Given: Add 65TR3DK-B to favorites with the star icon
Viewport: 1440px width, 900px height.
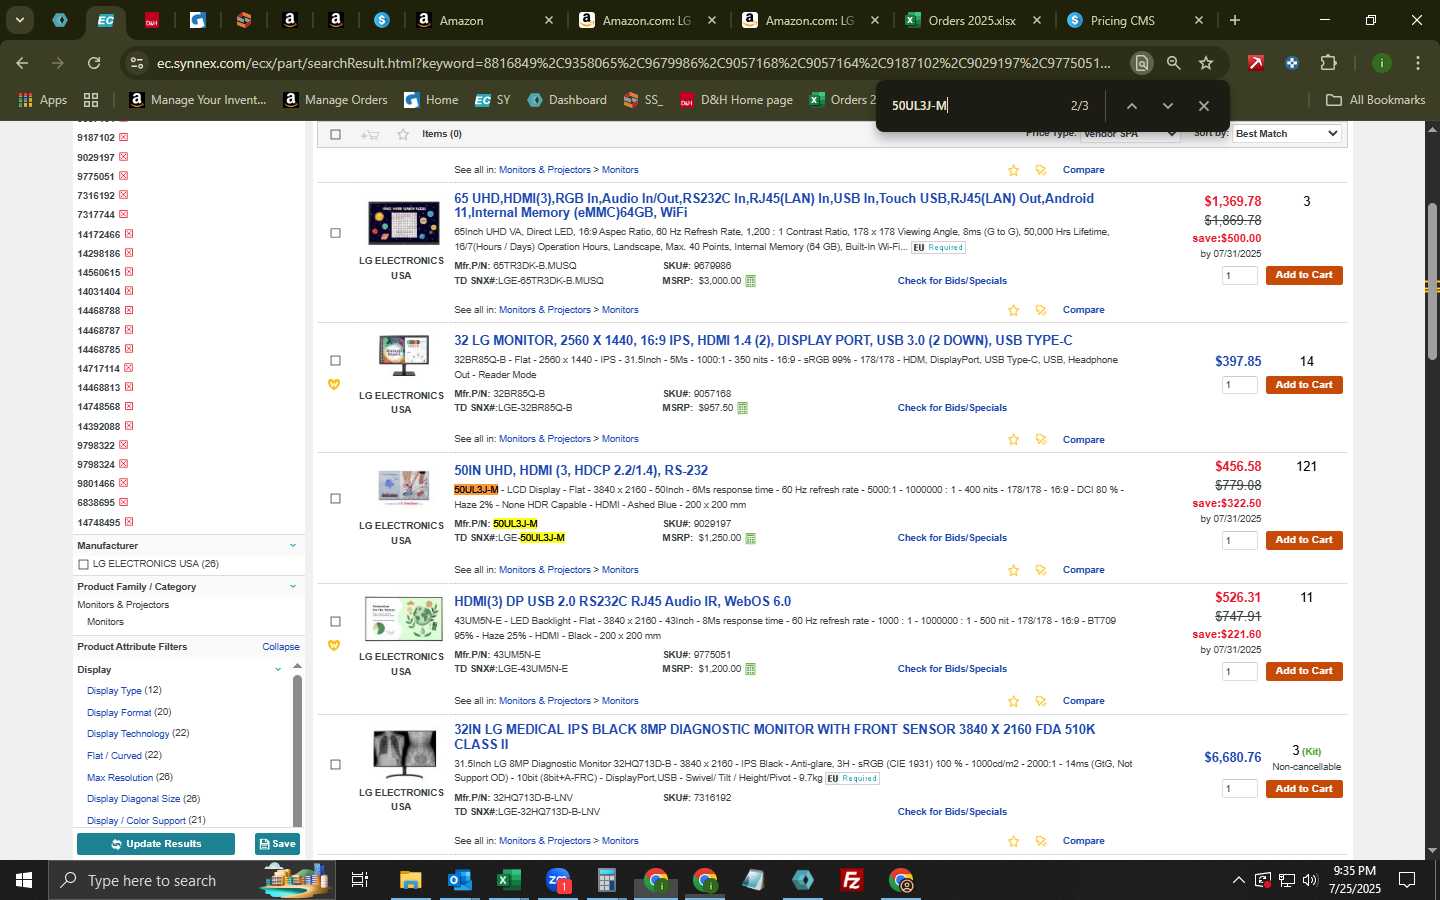Looking at the screenshot, I should pos(1013,310).
